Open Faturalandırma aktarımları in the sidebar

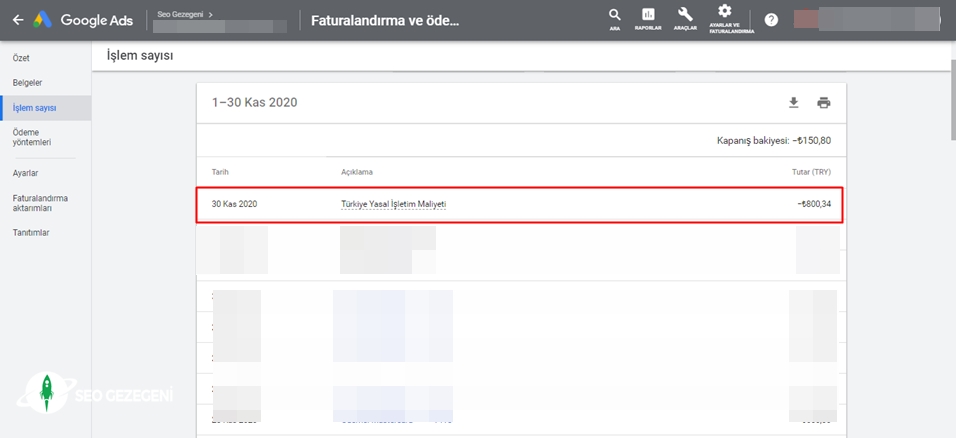tap(40, 203)
